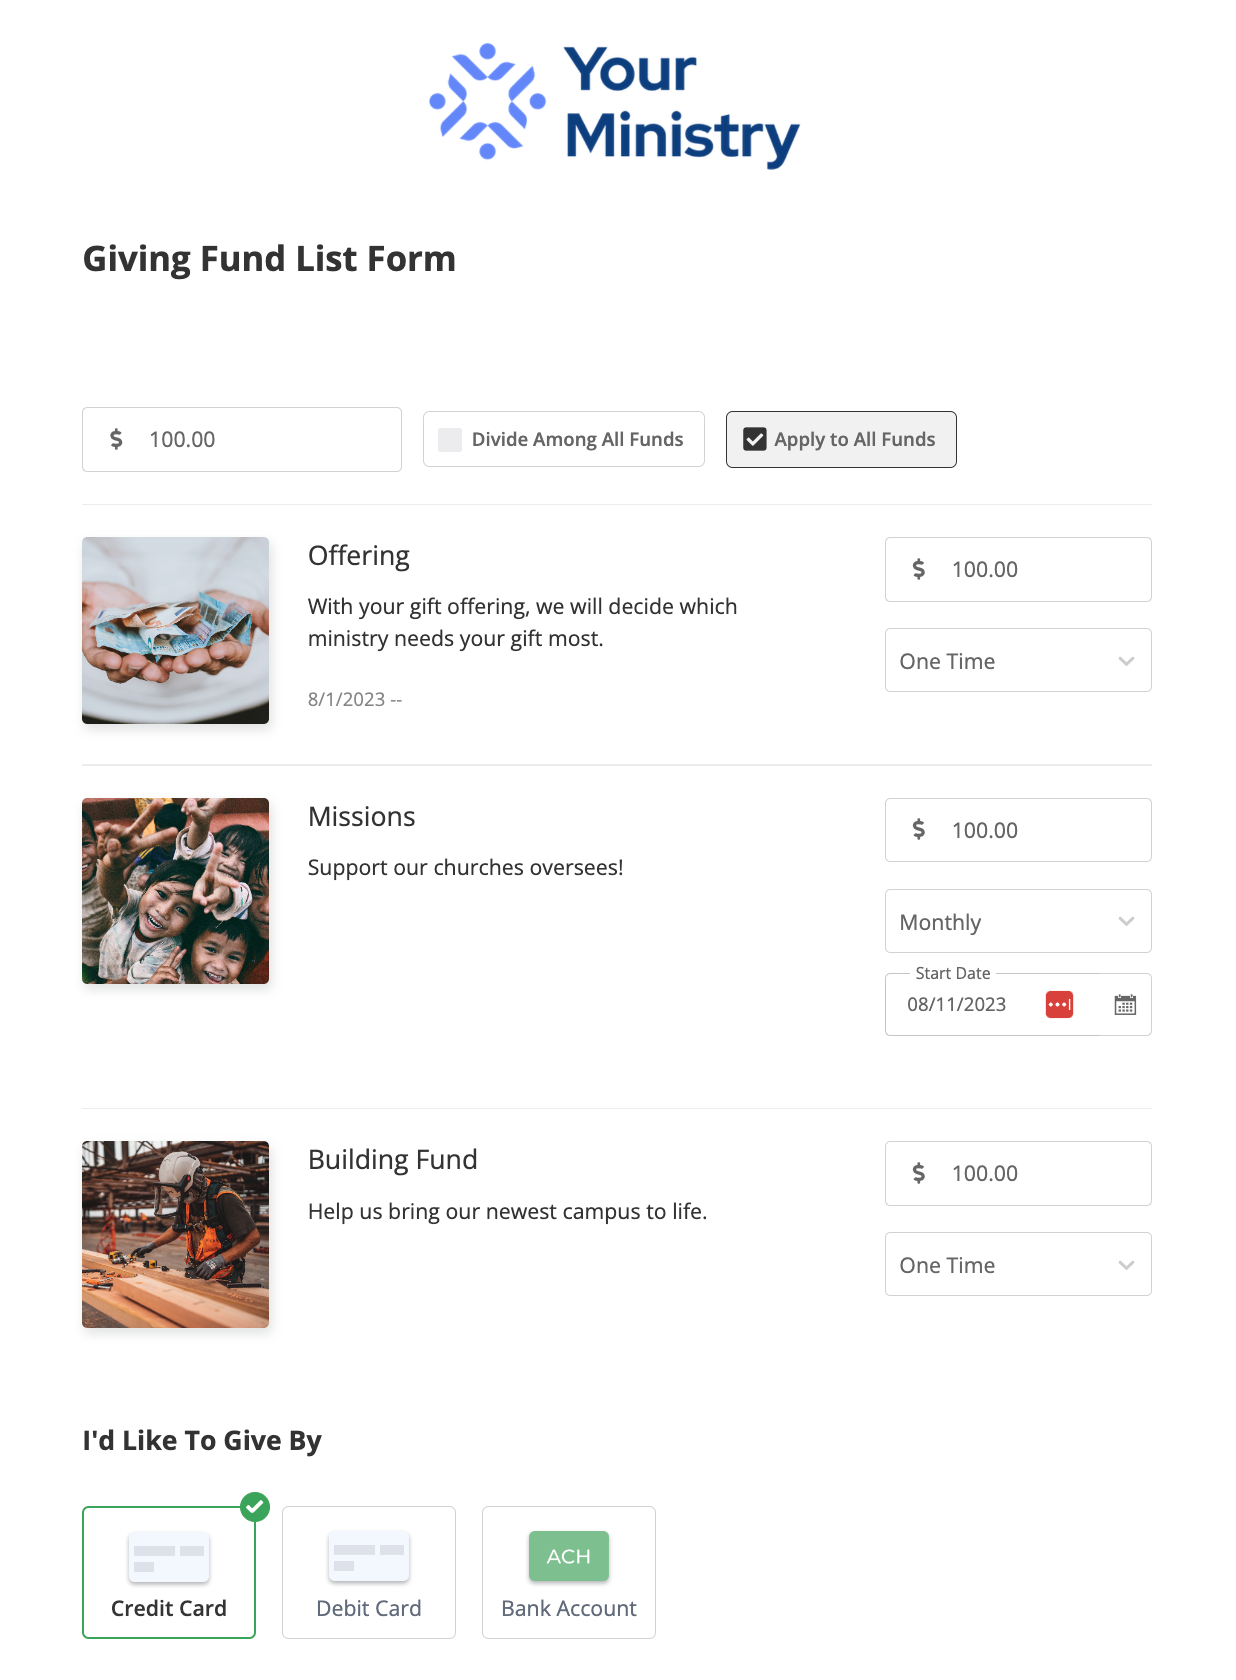1236x1680 pixels.
Task: Click the Your Ministry logo
Action: coord(614,104)
